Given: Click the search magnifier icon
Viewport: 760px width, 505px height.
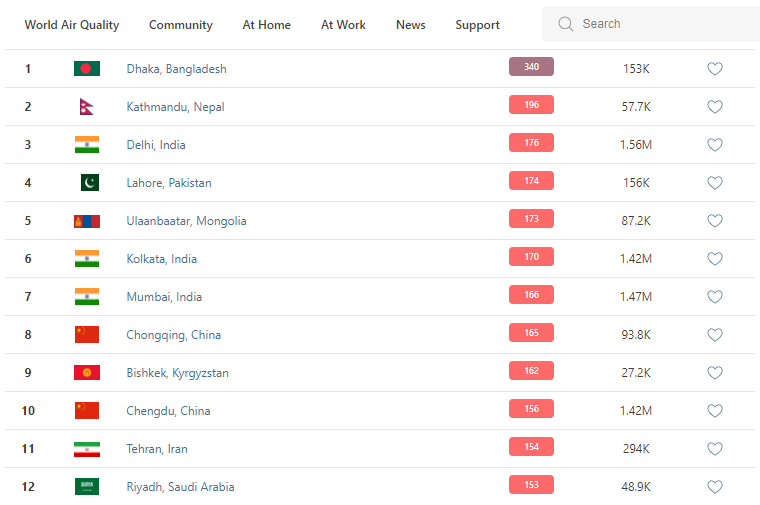Looking at the screenshot, I should (x=566, y=24).
